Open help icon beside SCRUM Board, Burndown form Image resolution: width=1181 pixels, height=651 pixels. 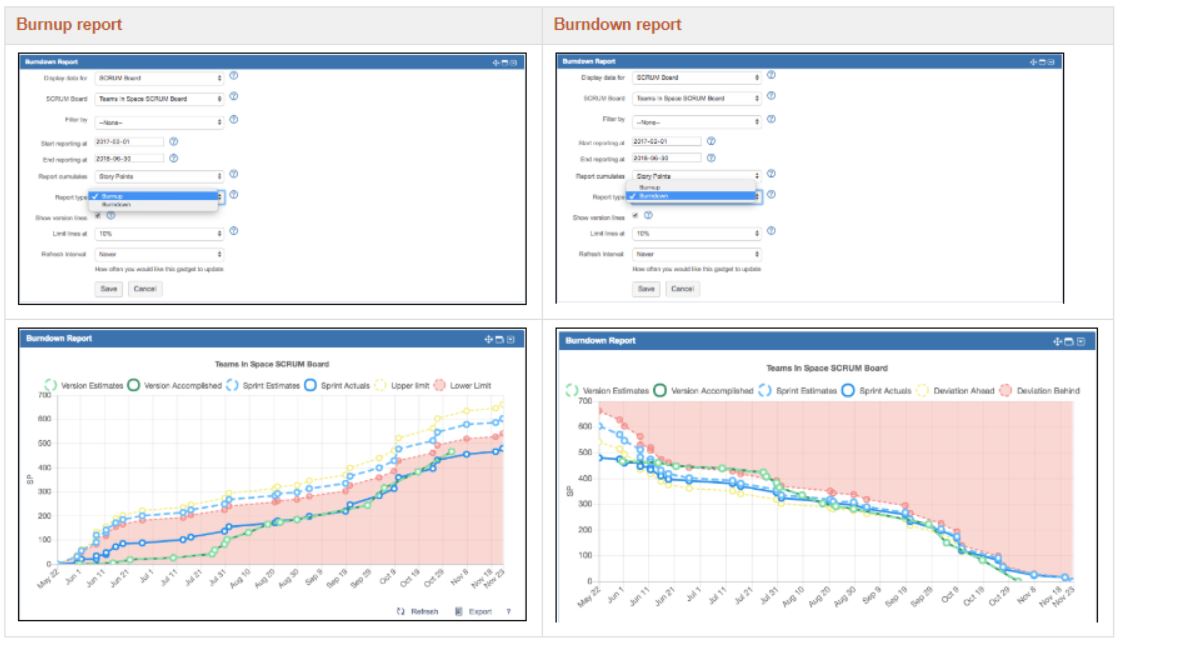(x=771, y=96)
